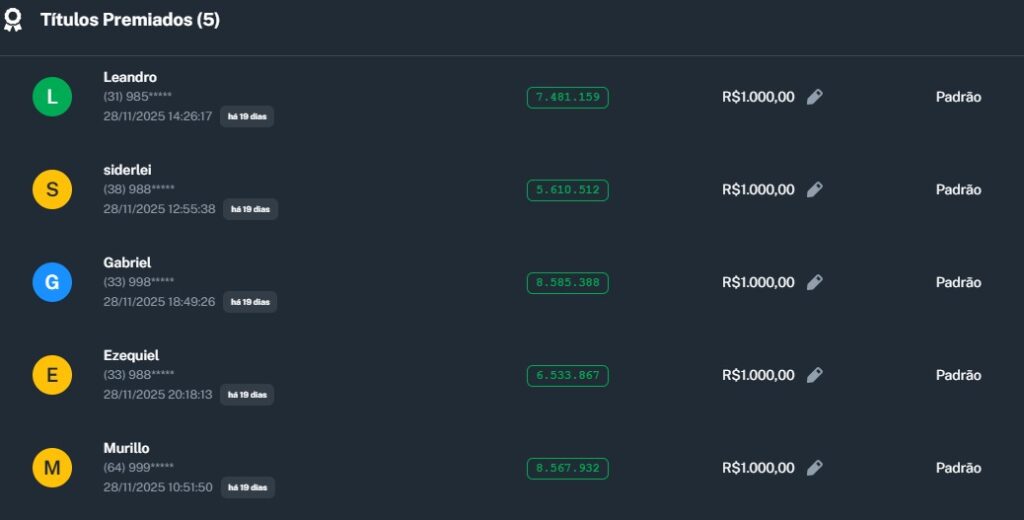Edit Leandro's R$1.000,00 prize with pencil icon

814,97
